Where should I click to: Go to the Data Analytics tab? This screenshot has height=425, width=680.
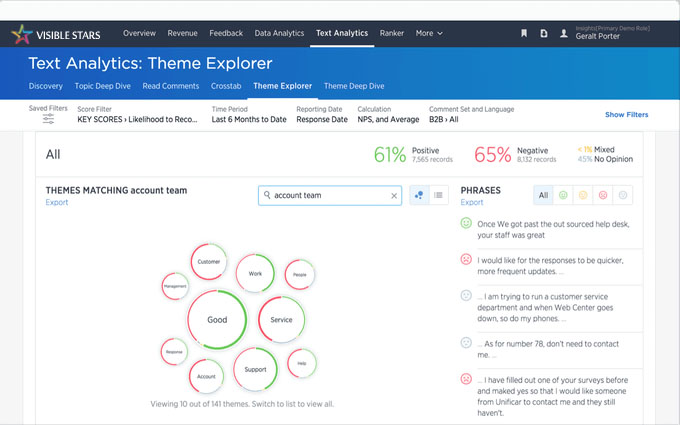click(x=279, y=33)
